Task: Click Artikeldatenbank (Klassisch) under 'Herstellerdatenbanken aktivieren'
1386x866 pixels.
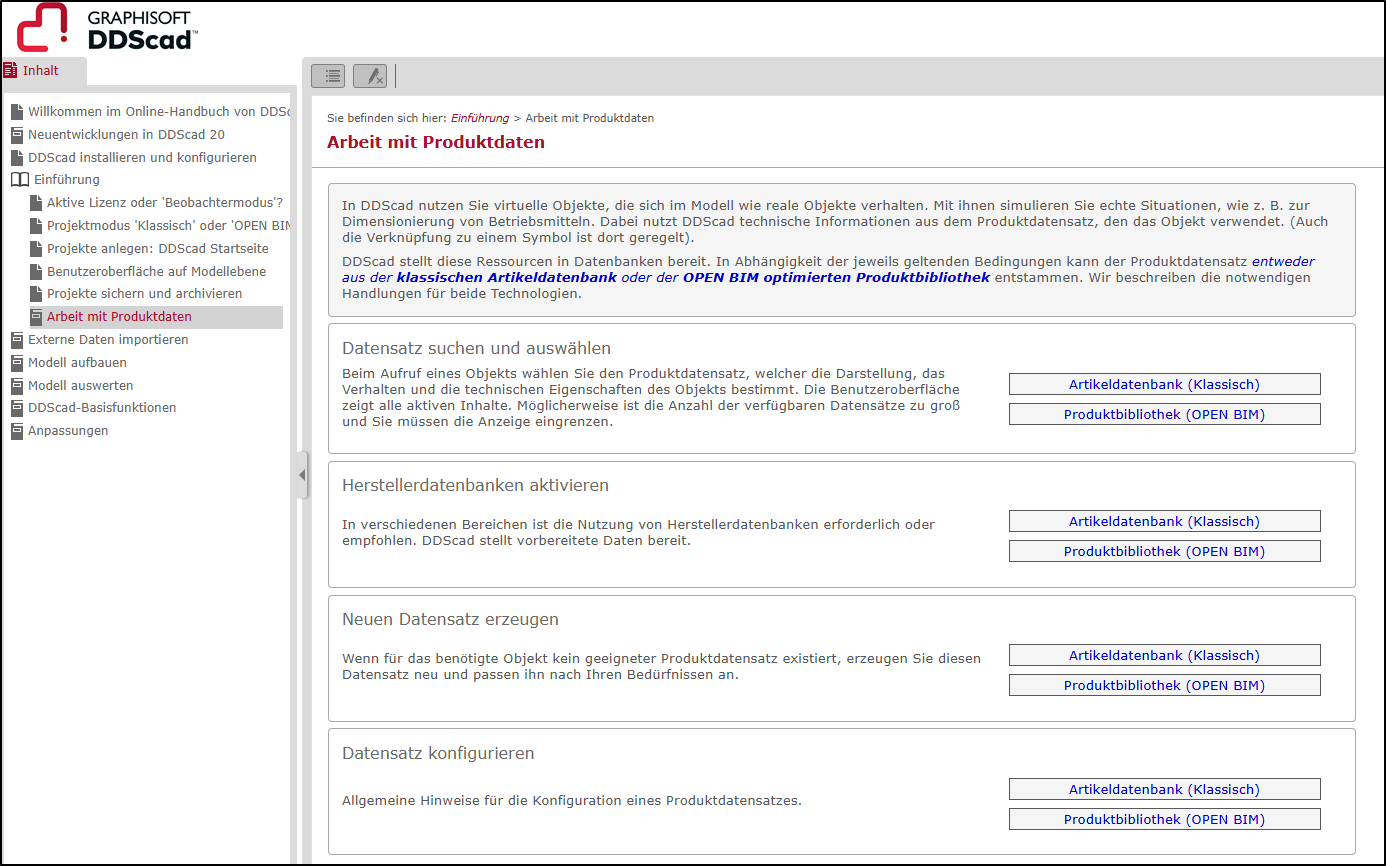Action: point(1164,521)
